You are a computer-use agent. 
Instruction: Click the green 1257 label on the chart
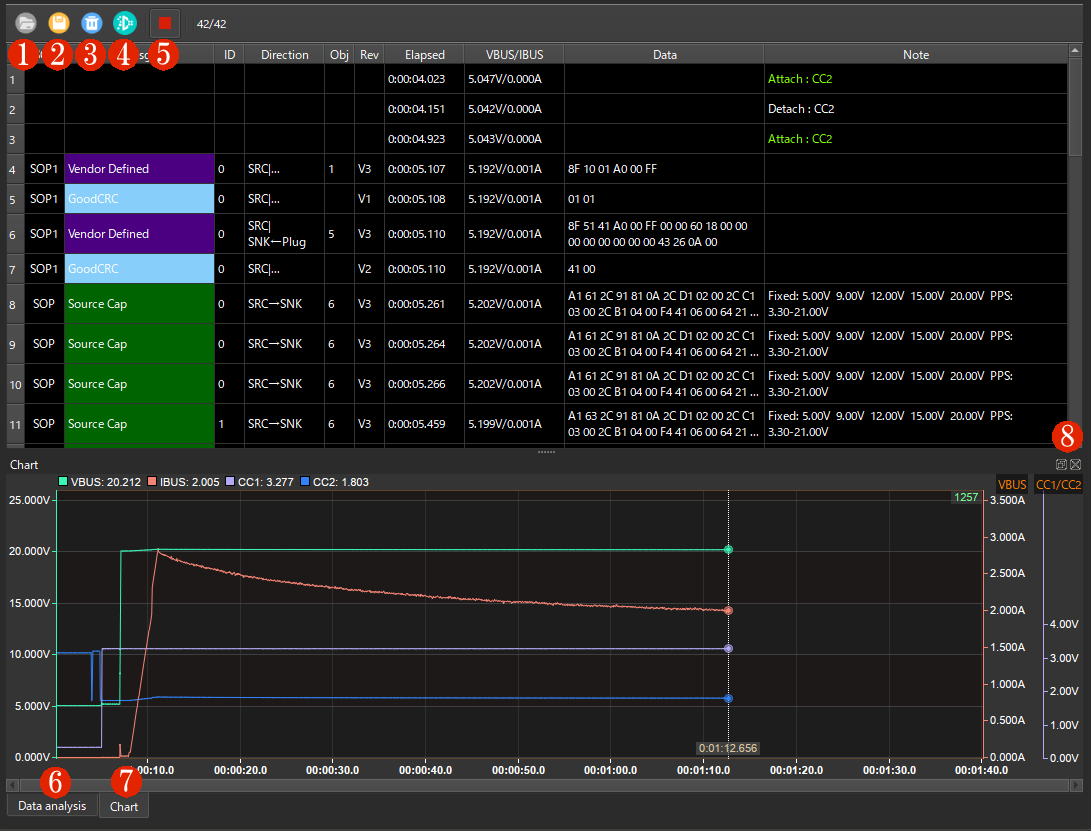tap(966, 497)
